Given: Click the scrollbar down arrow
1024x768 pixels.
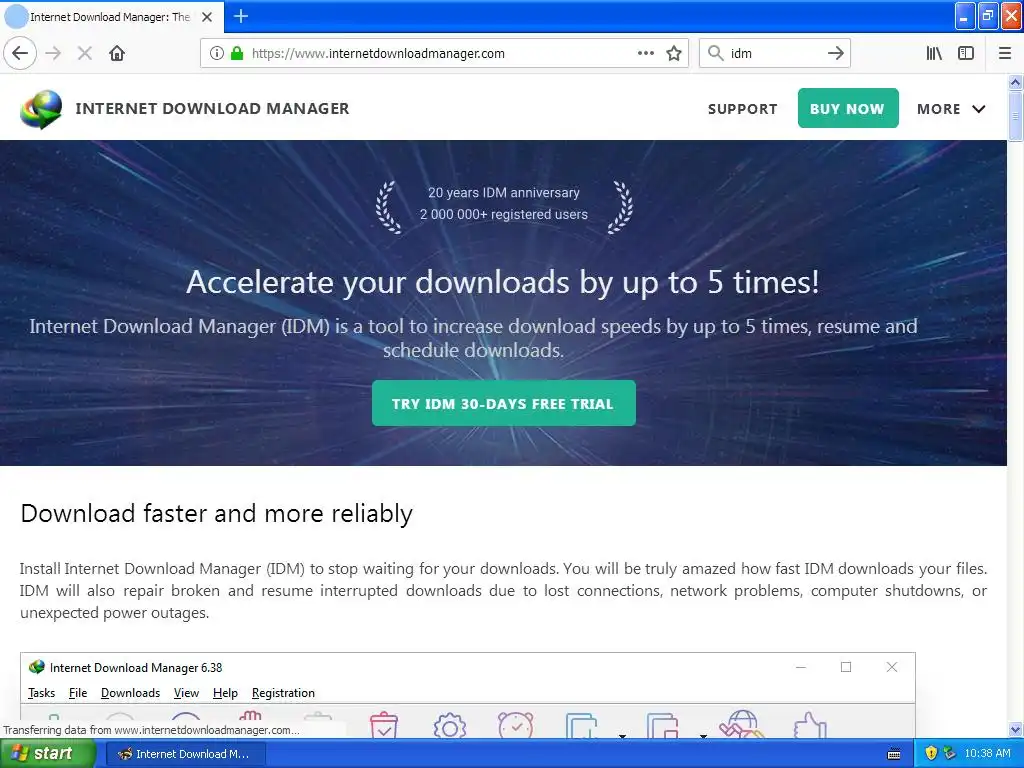Looking at the screenshot, I should pyautogui.click(x=1015, y=729).
